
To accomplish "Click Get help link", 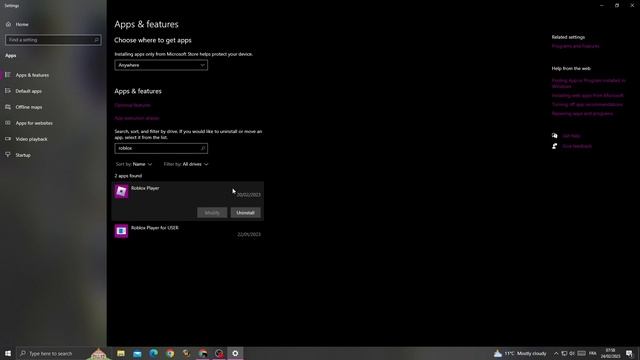I will pos(571,136).
